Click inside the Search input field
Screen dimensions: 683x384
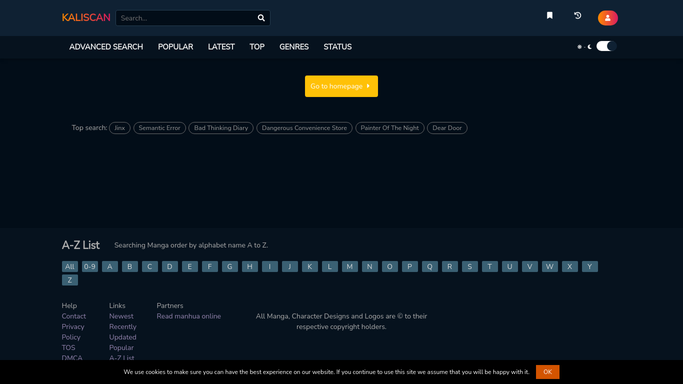187,18
